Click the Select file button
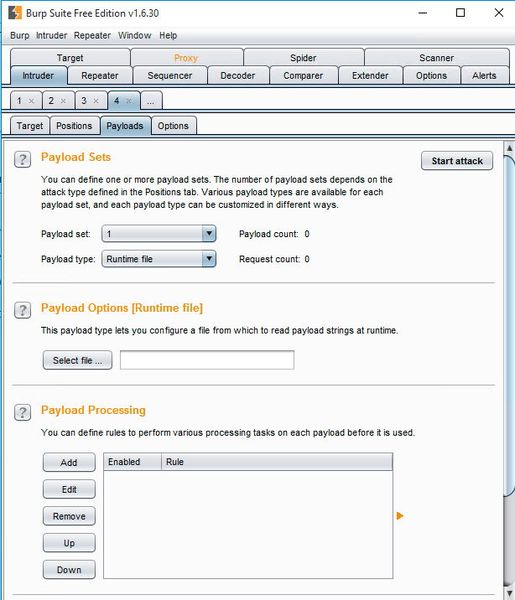The width and height of the screenshot is (515, 600). pyautogui.click(x=78, y=360)
